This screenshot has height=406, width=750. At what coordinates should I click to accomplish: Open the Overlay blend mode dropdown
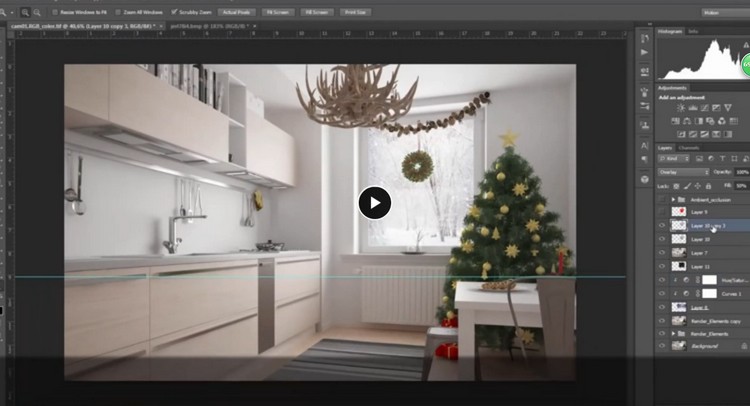(683, 172)
